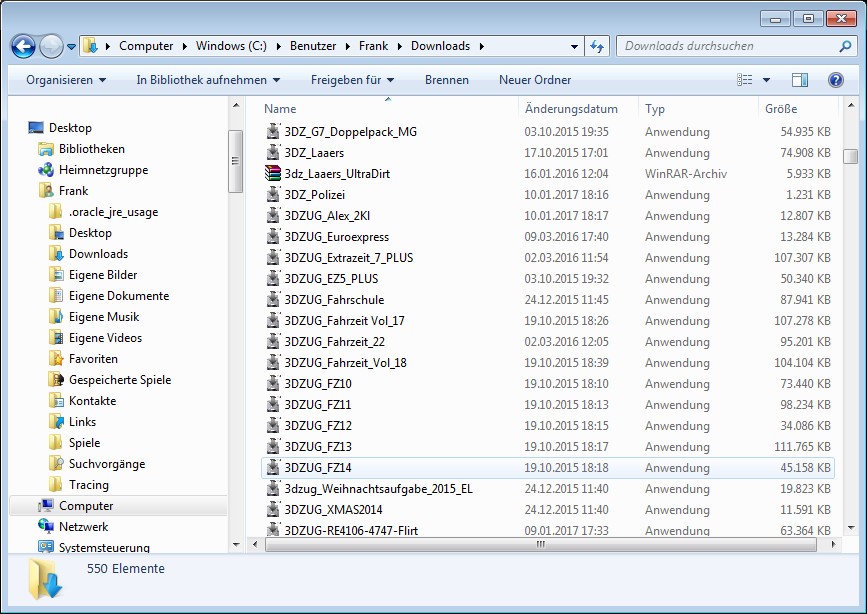Image resolution: width=867 pixels, height=614 pixels.
Task: Click the refresh button in address bar
Action: point(597,46)
